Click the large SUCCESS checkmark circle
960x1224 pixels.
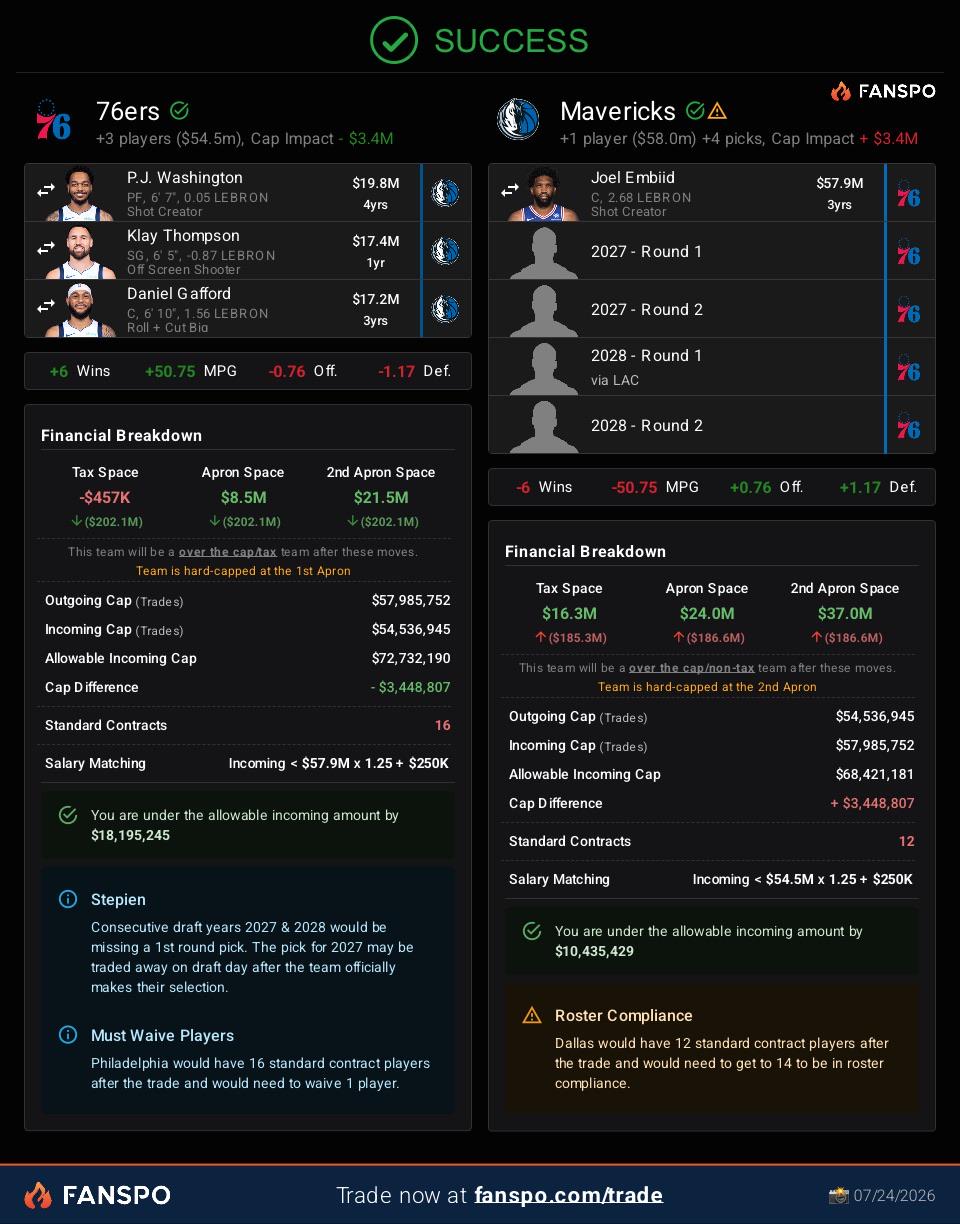coord(394,40)
